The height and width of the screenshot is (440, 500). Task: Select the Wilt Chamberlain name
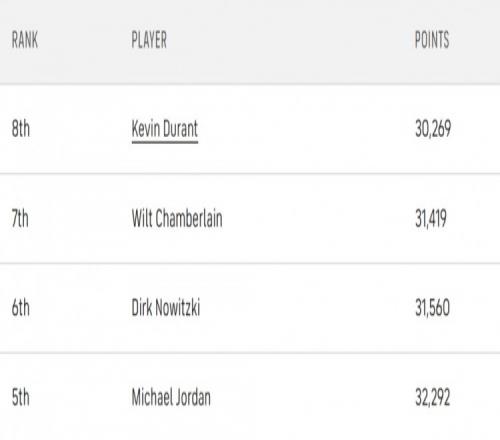177,219
